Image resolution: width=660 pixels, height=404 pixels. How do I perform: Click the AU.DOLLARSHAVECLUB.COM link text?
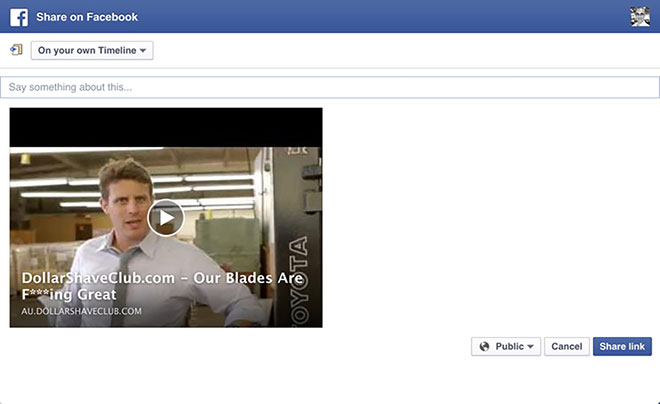point(82,311)
